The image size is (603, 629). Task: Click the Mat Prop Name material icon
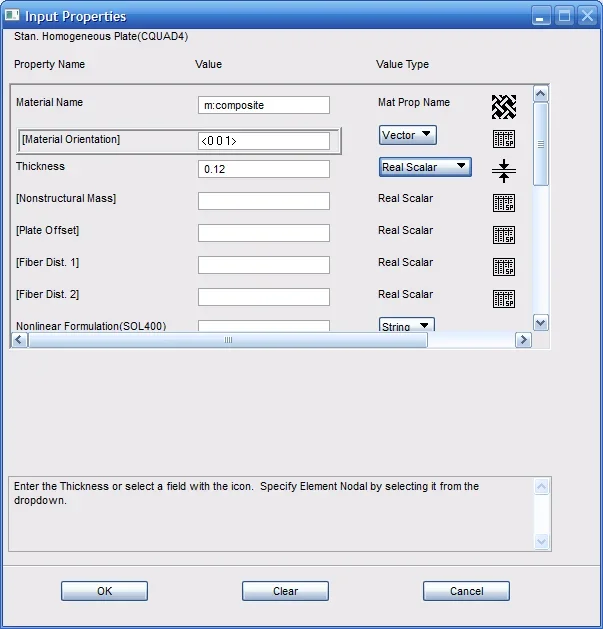(x=503, y=107)
